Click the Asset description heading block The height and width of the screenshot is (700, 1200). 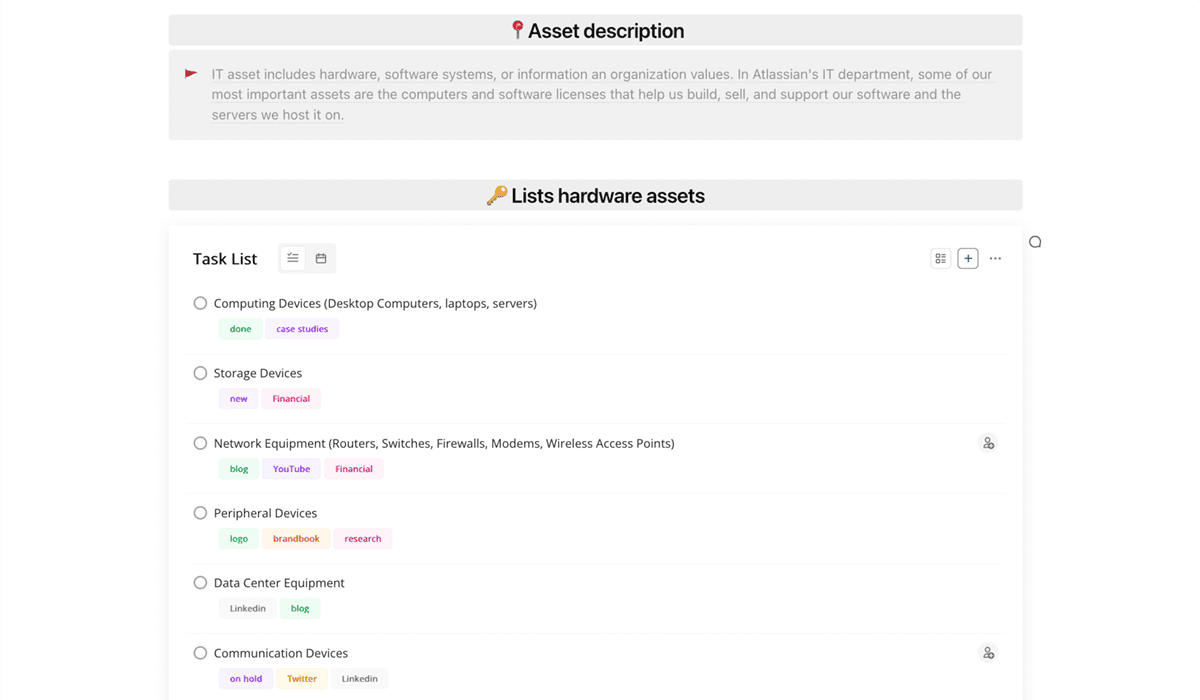click(x=596, y=31)
